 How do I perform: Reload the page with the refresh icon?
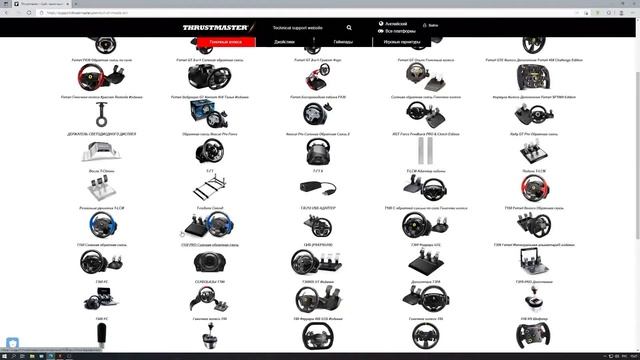click(29, 13)
